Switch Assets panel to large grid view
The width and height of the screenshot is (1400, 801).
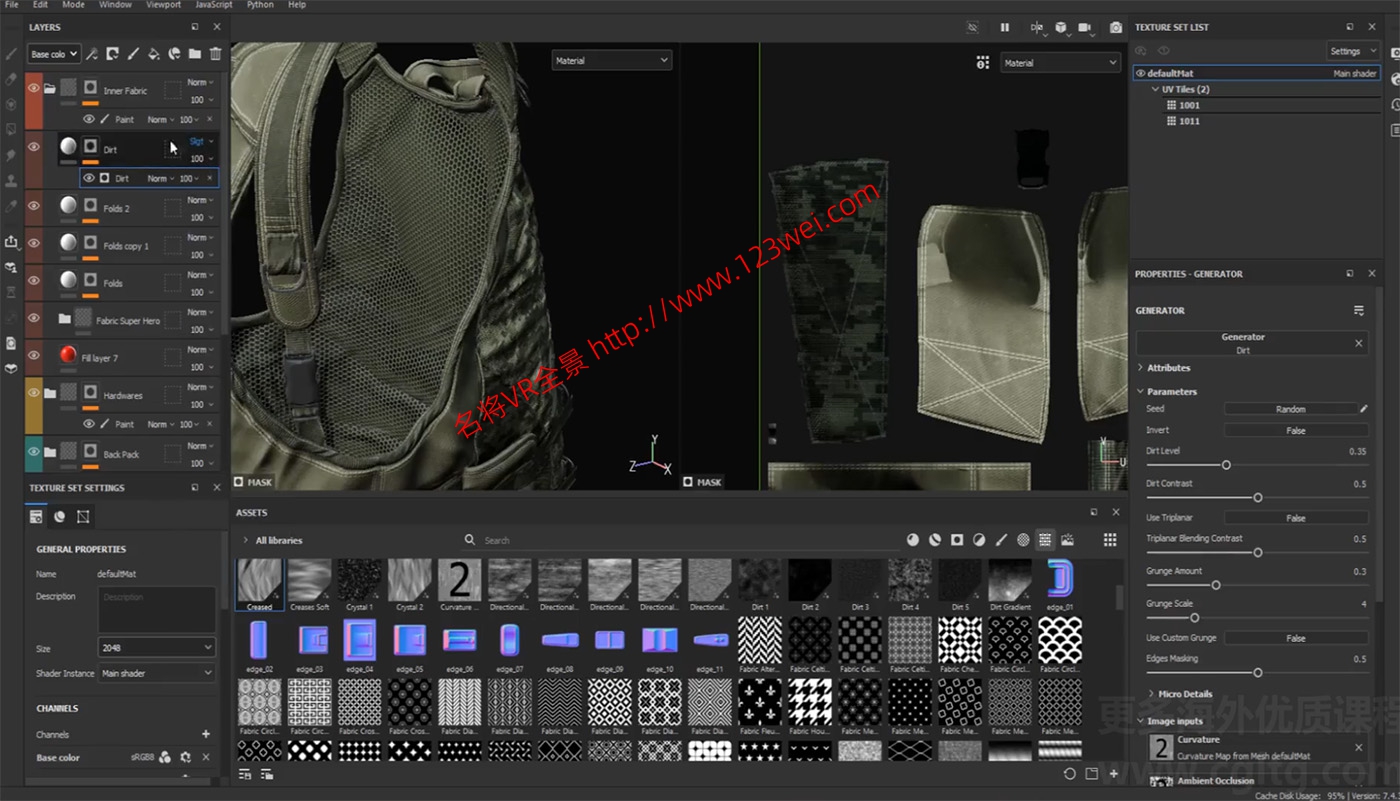tap(1110, 540)
